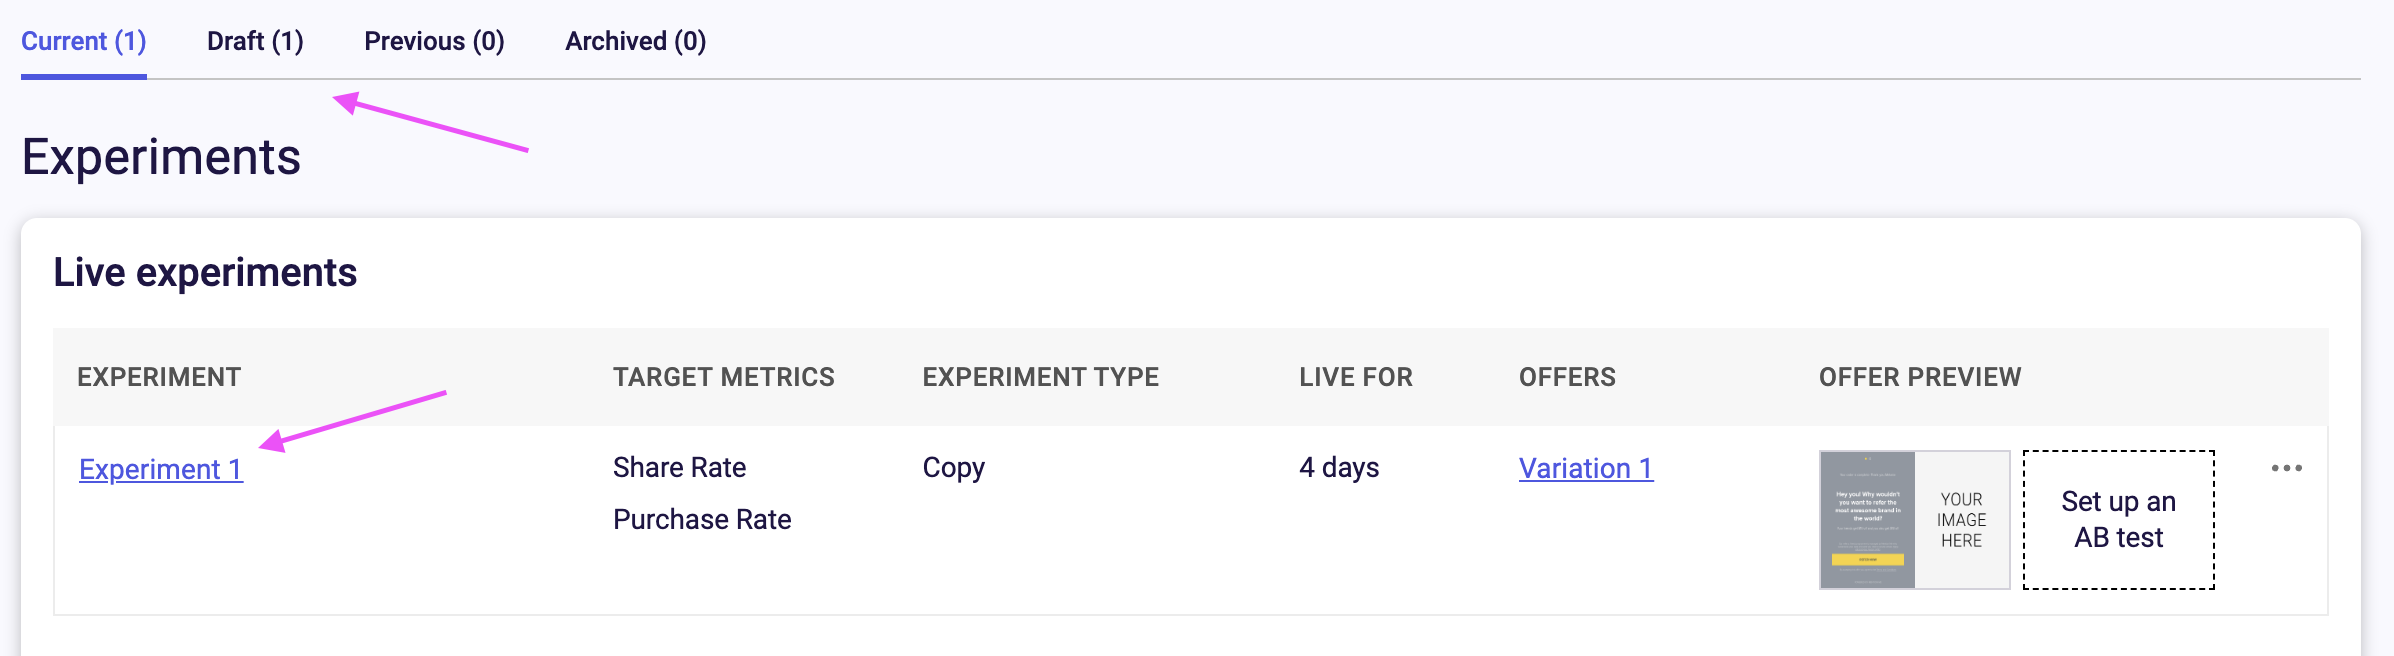
Task: Select the Purchase Rate metric text
Action: tap(702, 519)
